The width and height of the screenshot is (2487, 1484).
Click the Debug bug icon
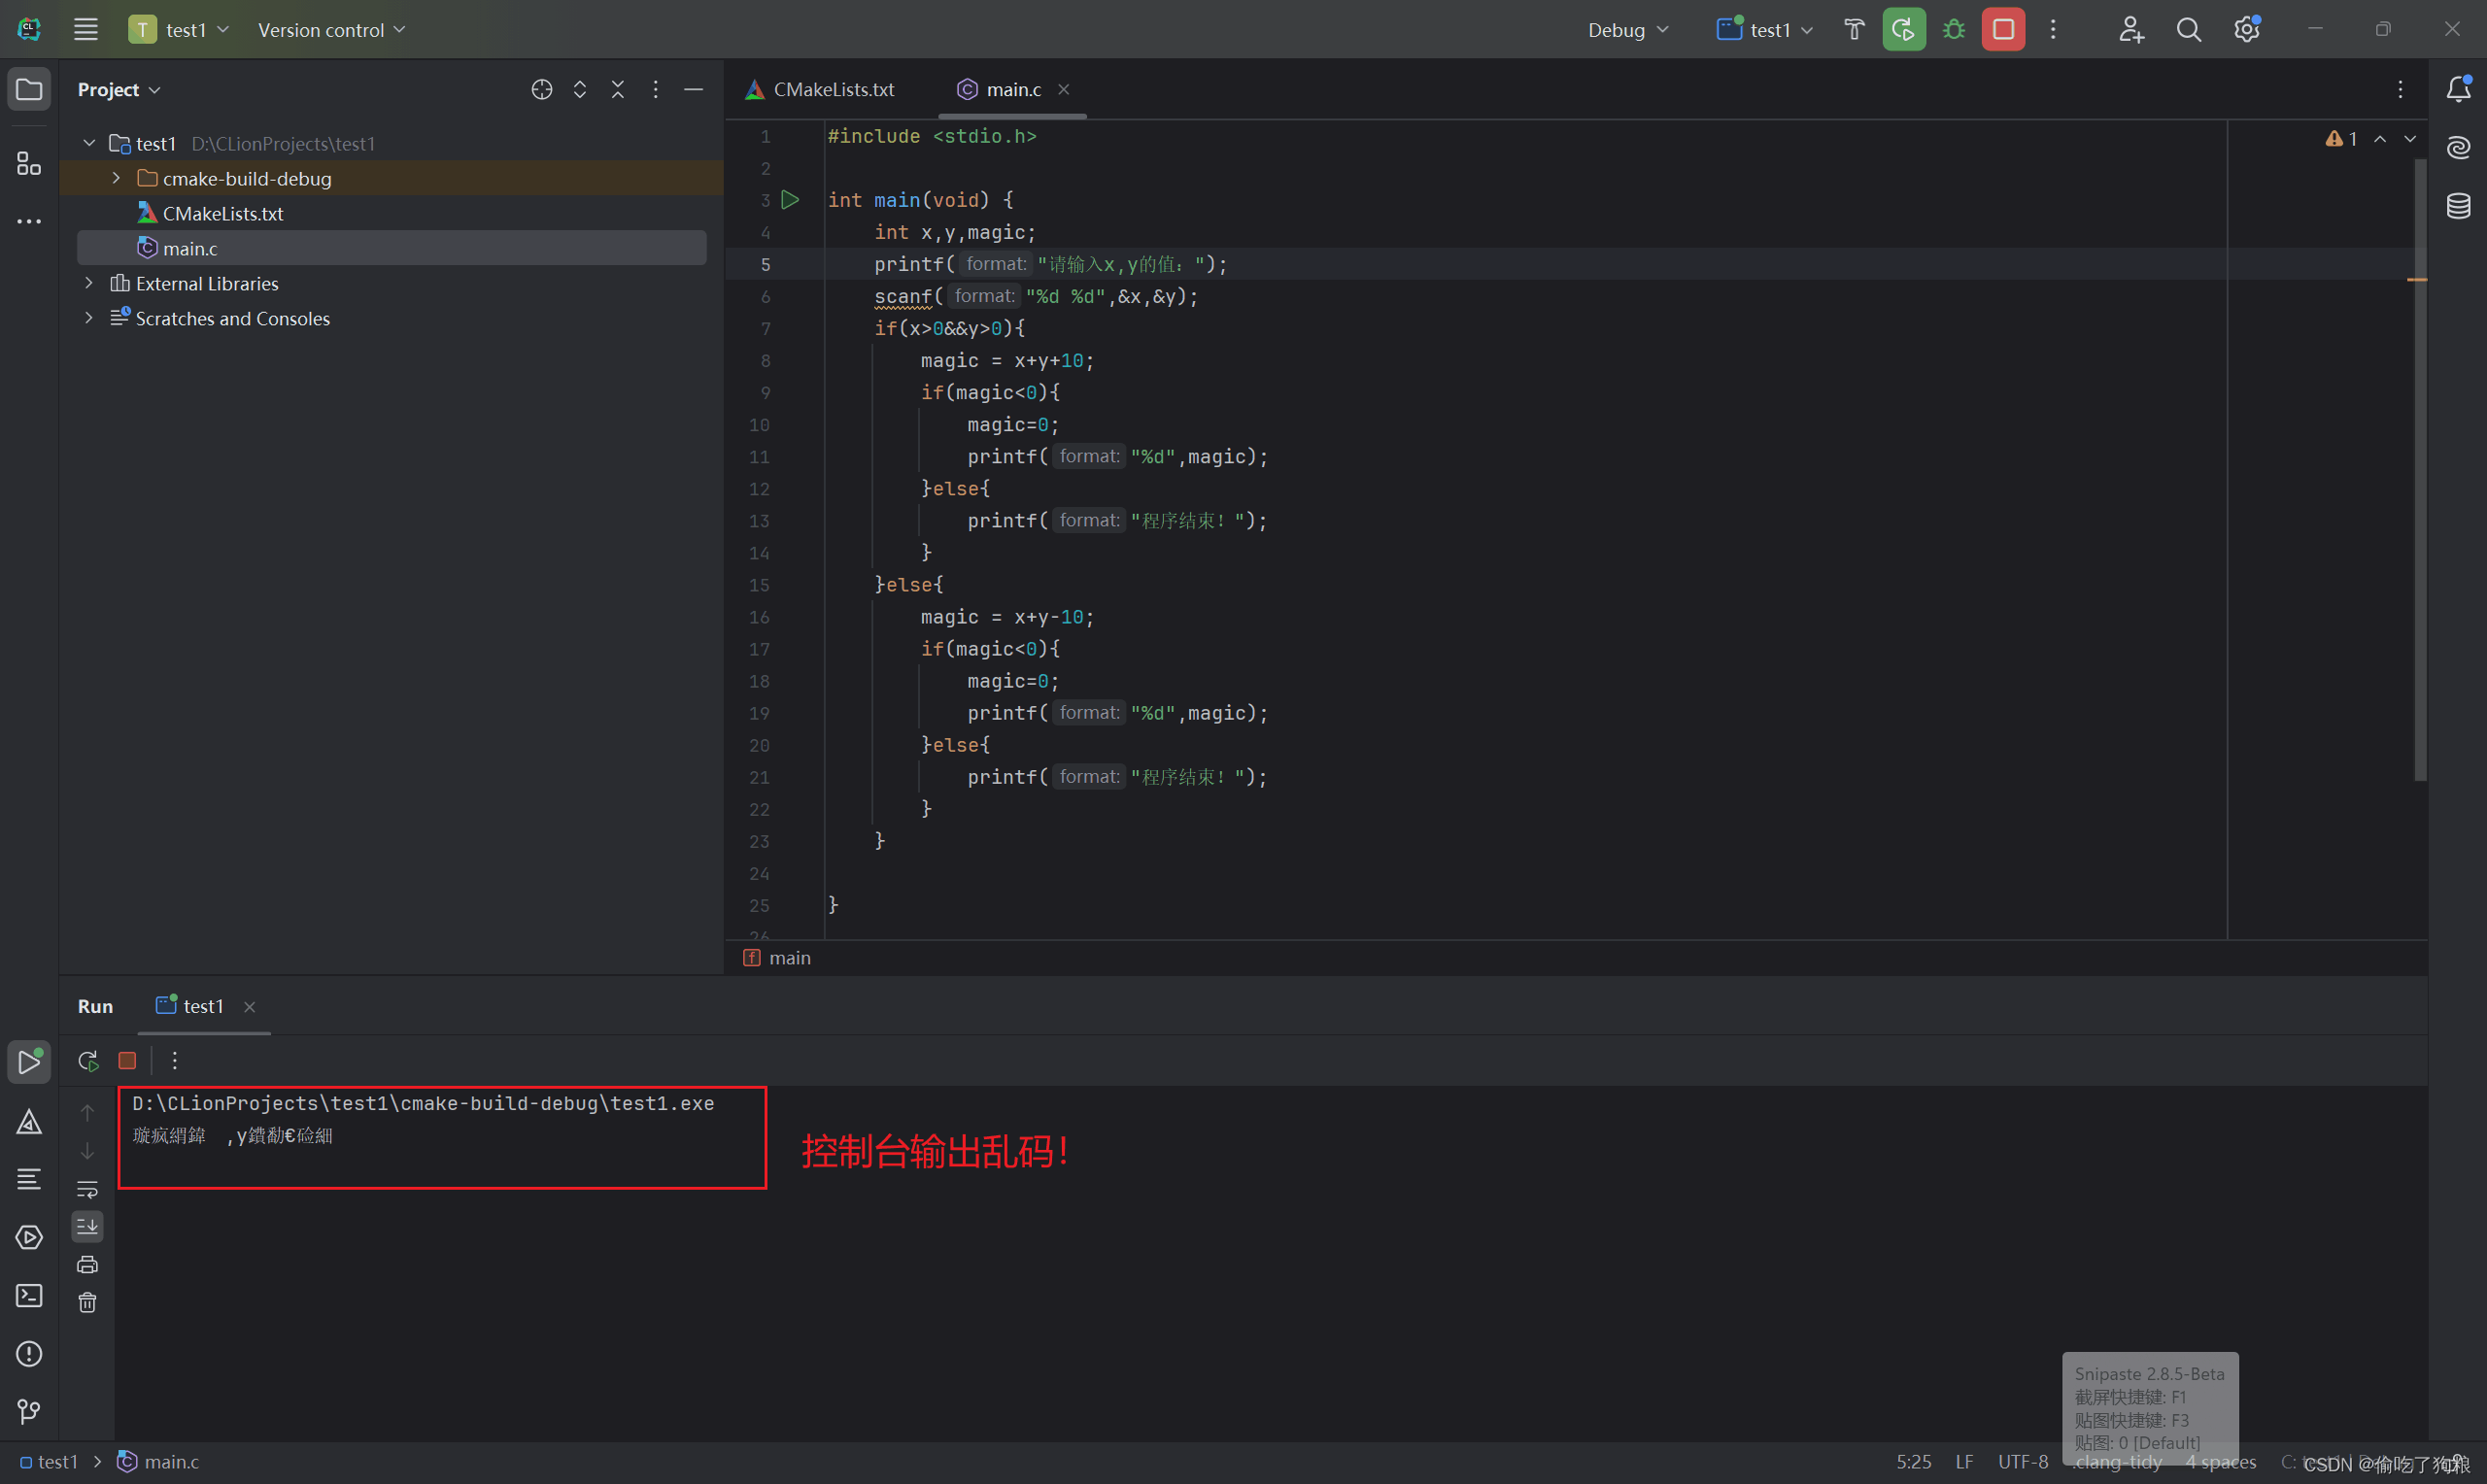[1953, 30]
